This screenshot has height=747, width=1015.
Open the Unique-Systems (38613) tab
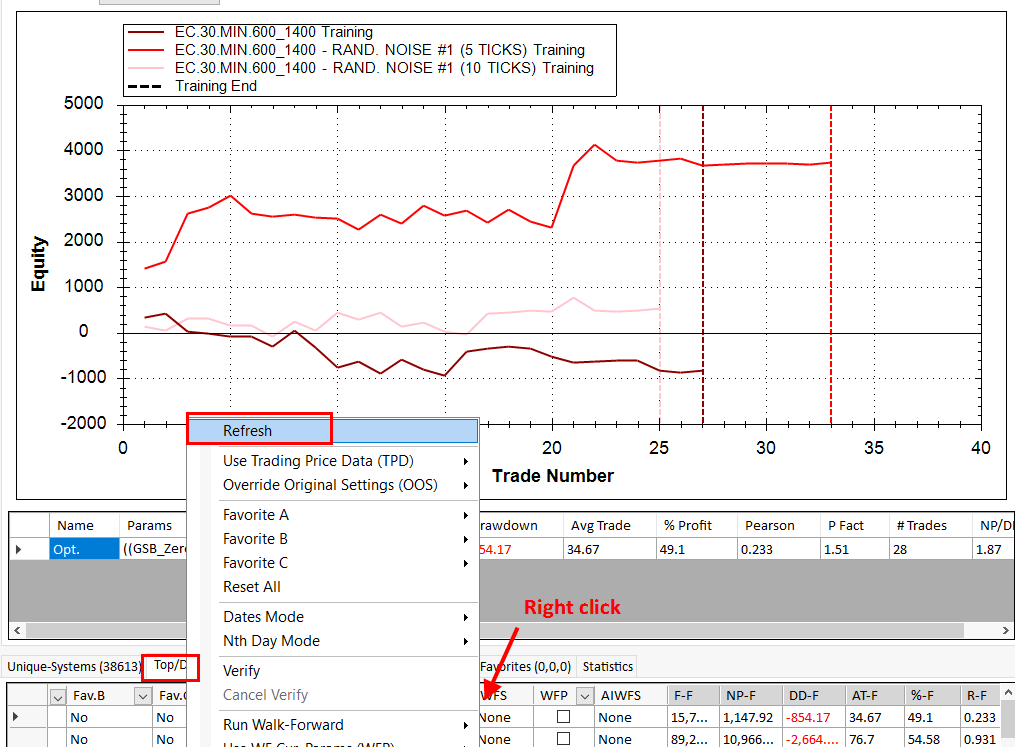(x=70, y=667)
